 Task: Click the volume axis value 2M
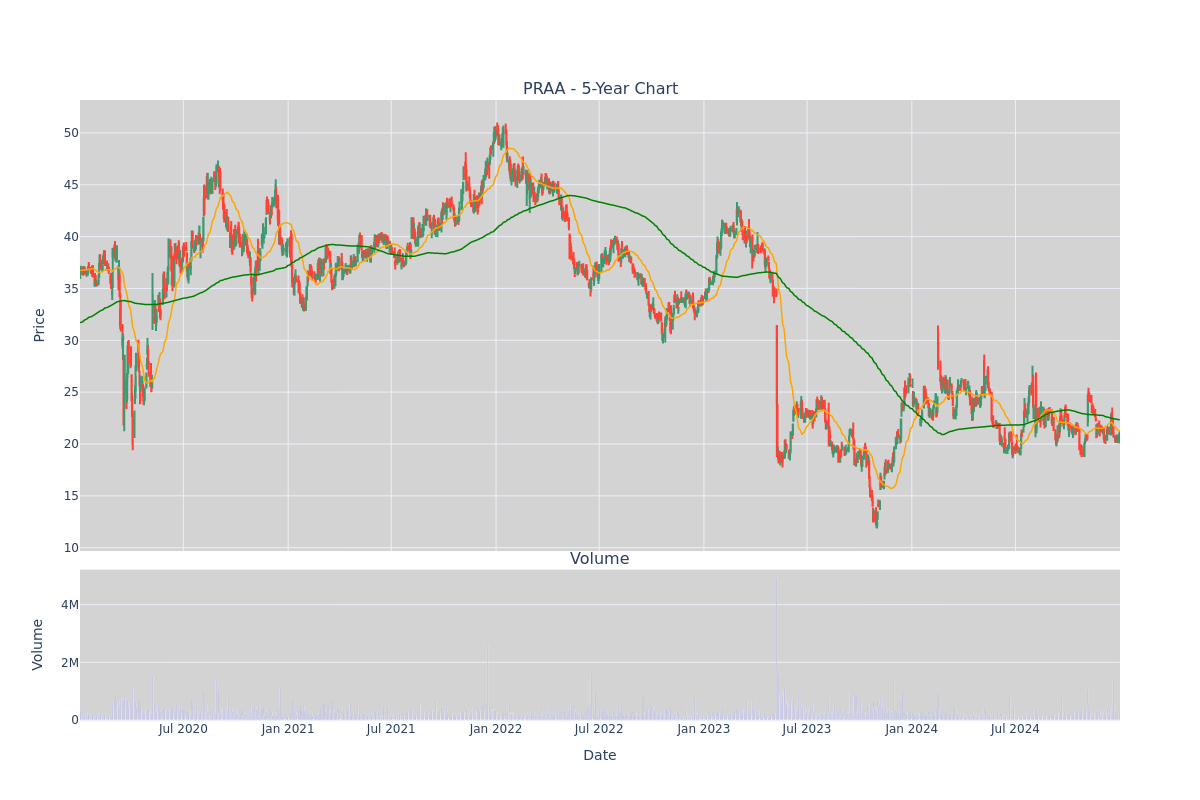[x=70, y=662]
